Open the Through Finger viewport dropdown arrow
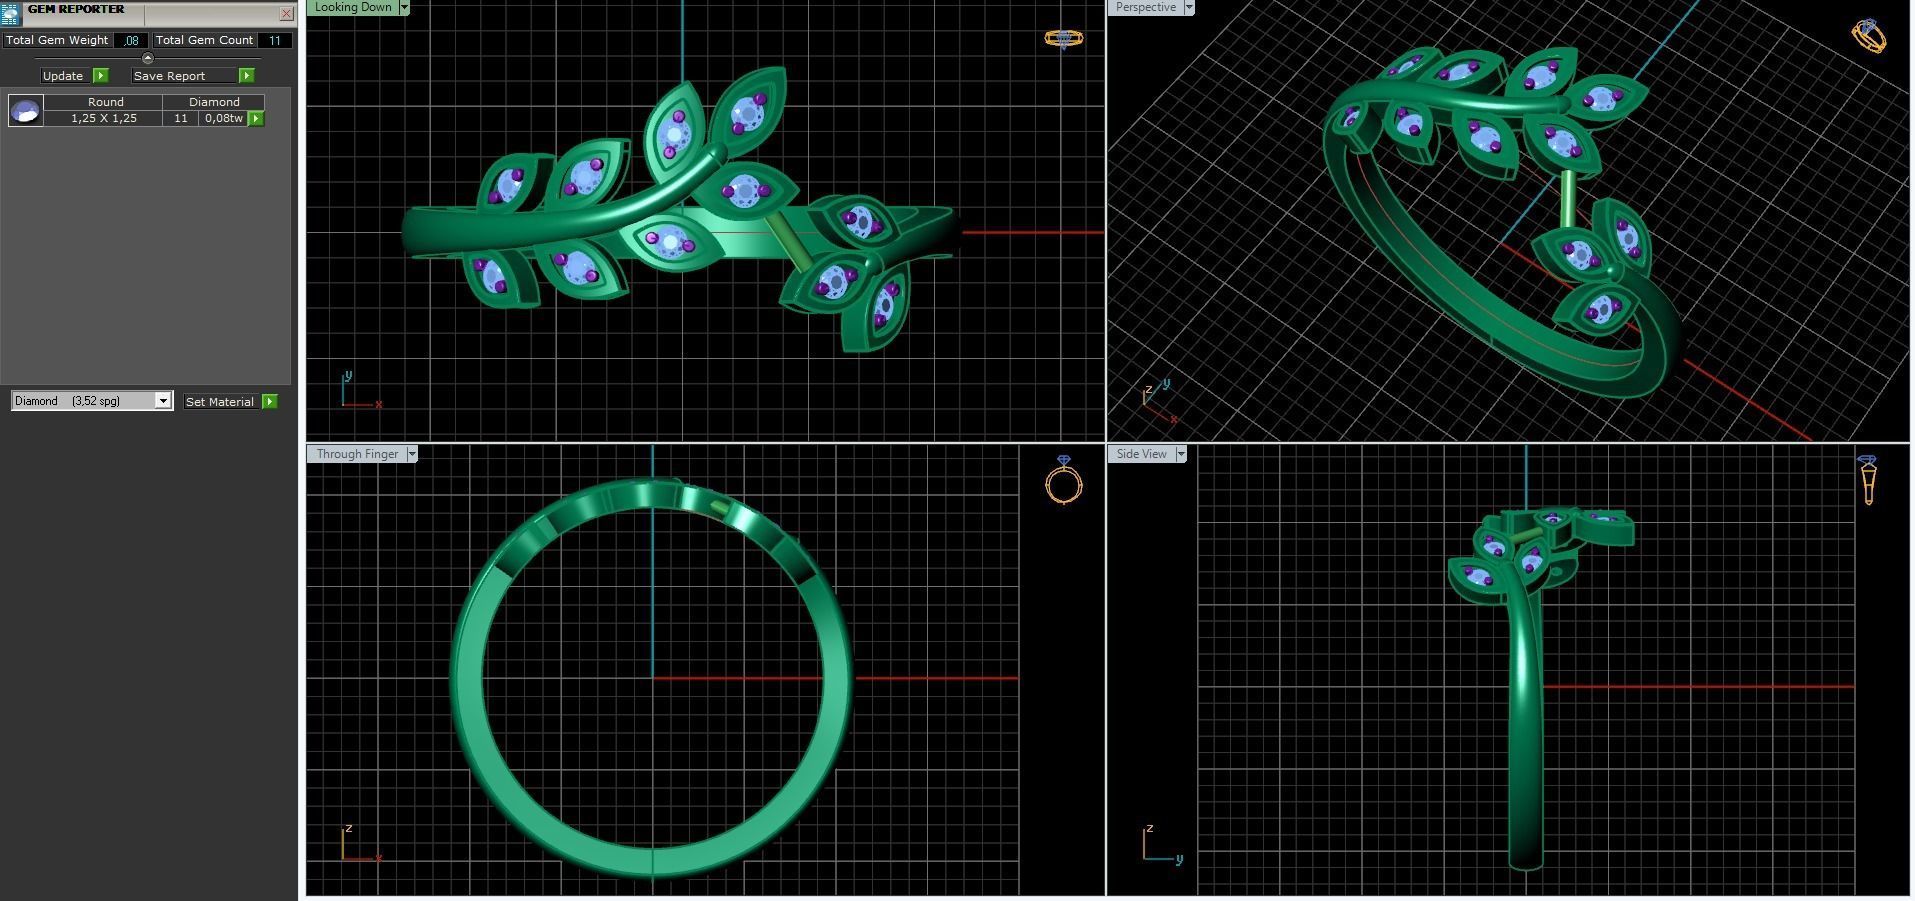This screenshot has height=901, width=1915. [x=412, y=454]
